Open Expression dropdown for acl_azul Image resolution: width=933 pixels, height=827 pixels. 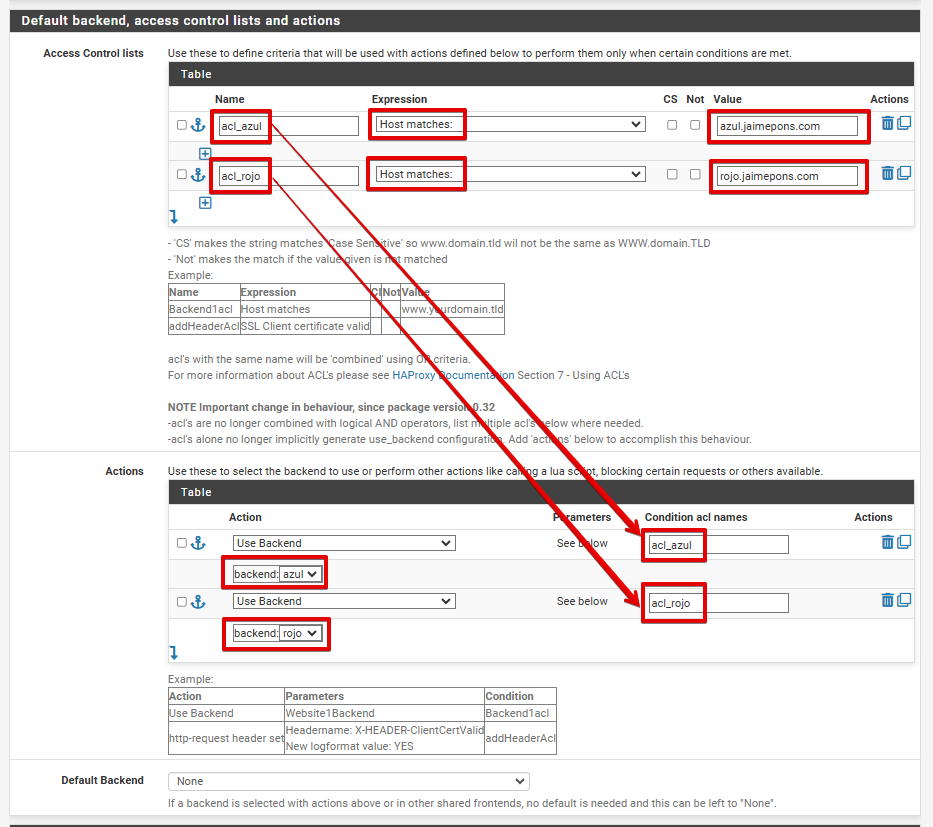pyautogui.click(x=510, y=125)
